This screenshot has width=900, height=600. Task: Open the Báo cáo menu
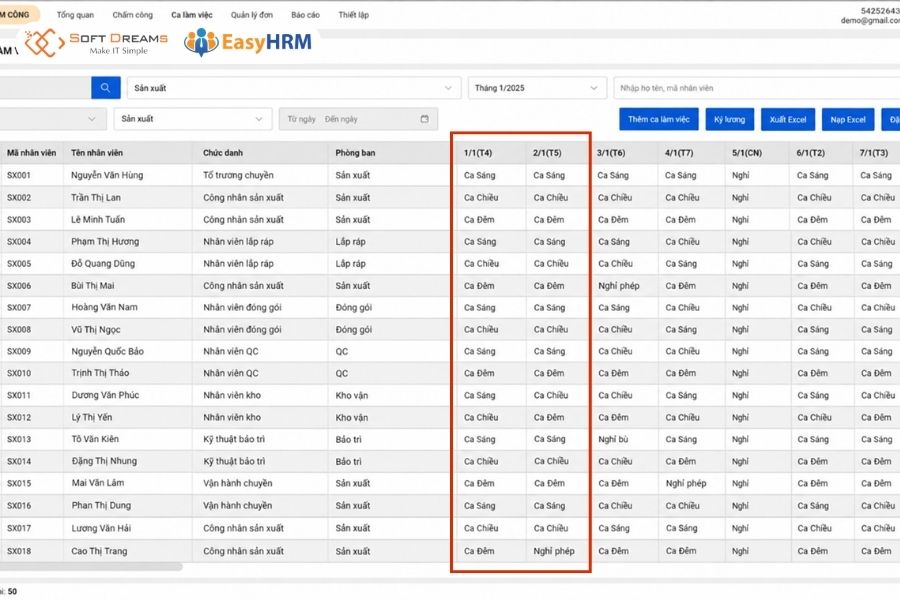tap(305, 15)
